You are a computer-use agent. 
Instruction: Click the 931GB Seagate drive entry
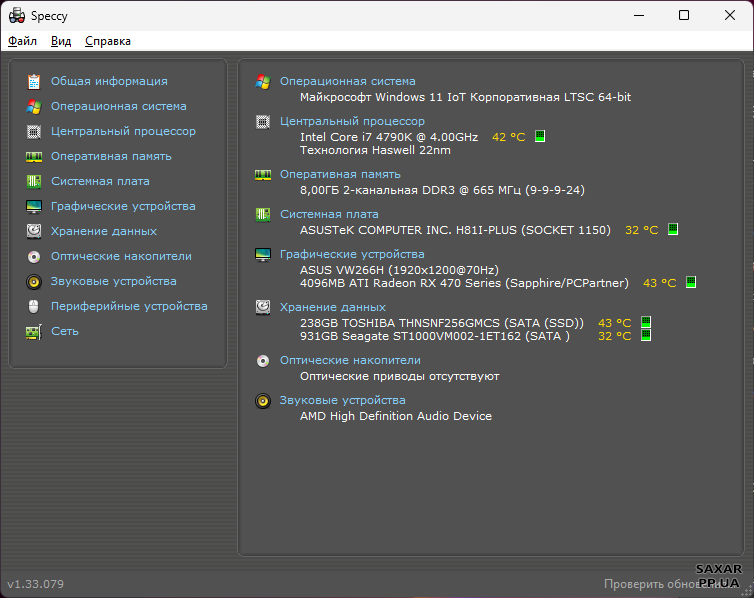(435, 336)
